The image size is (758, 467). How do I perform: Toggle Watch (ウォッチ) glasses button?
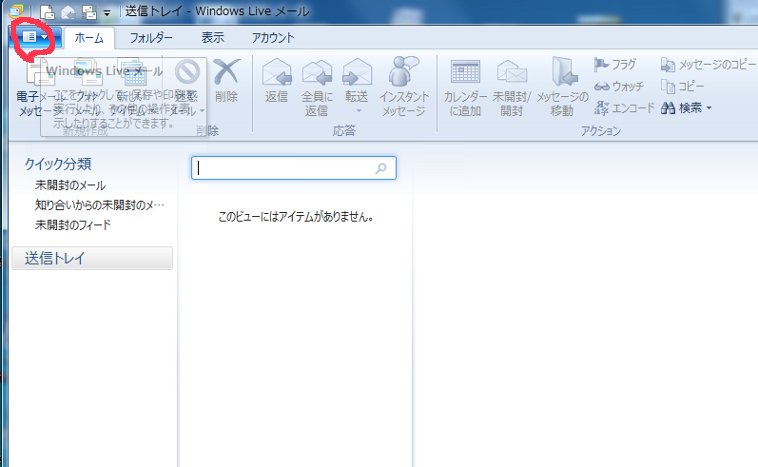[619, 86]
